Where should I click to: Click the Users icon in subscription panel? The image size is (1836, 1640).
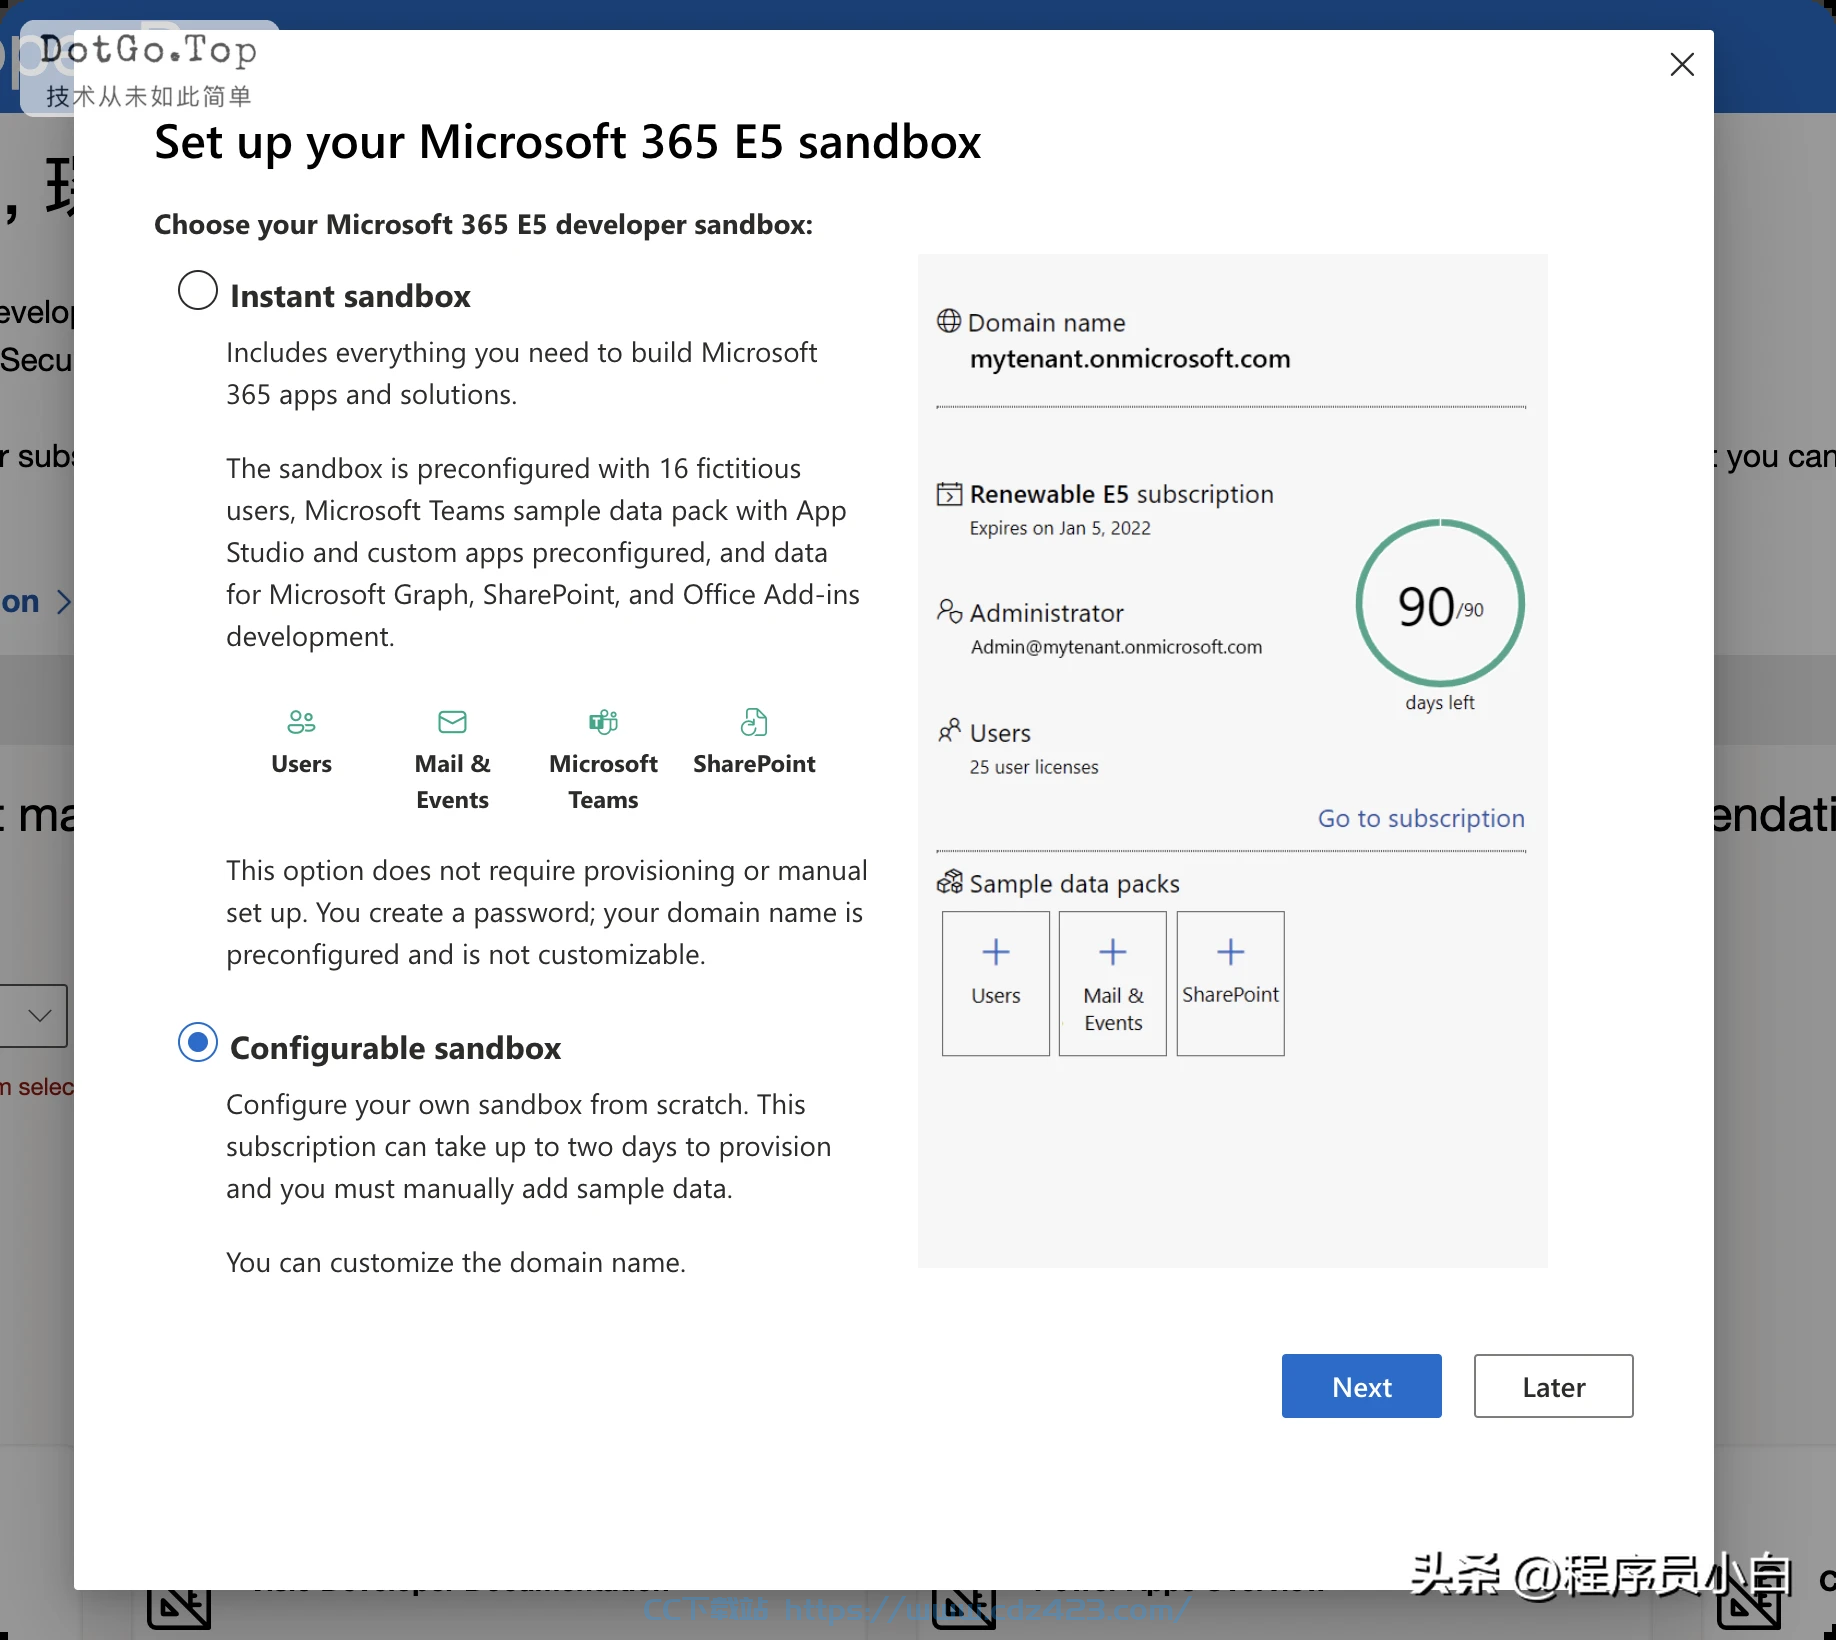[949, 731]
